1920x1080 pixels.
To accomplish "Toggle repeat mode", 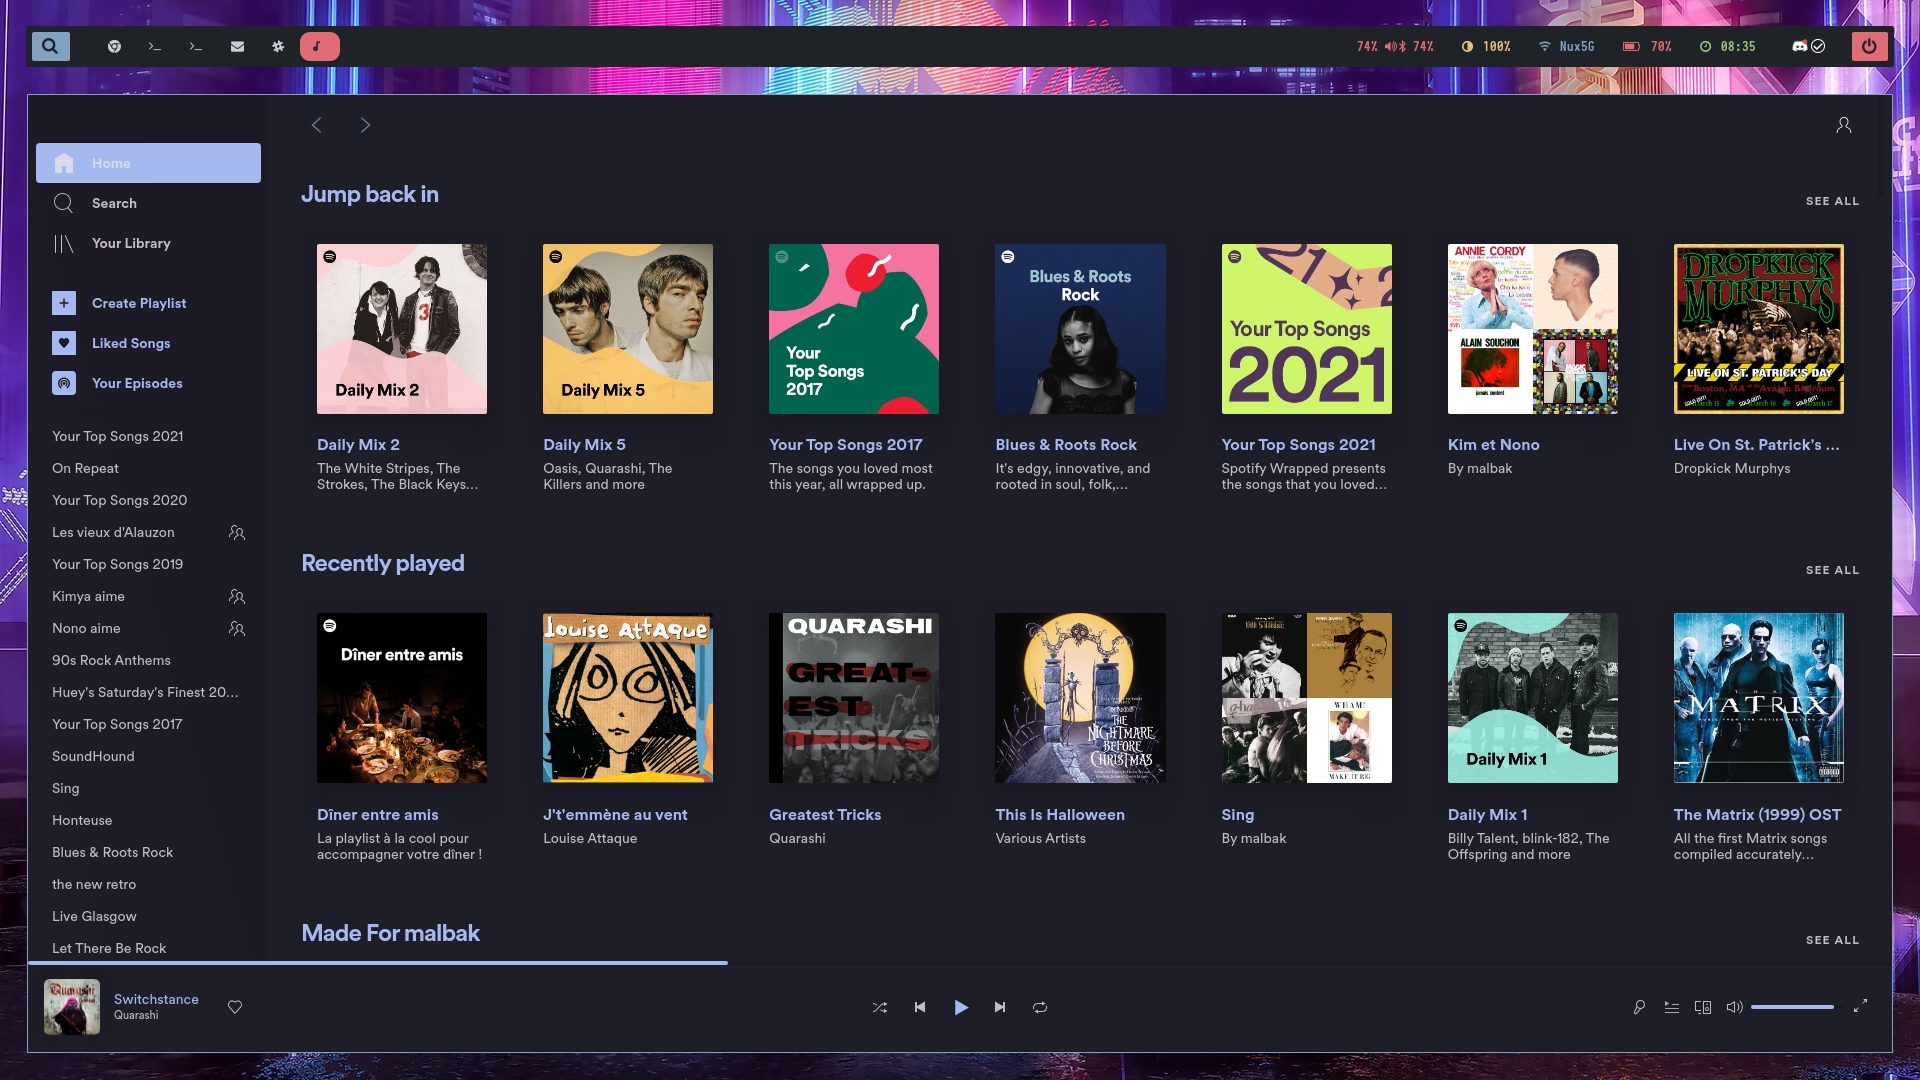I will click(1040, 1007).
